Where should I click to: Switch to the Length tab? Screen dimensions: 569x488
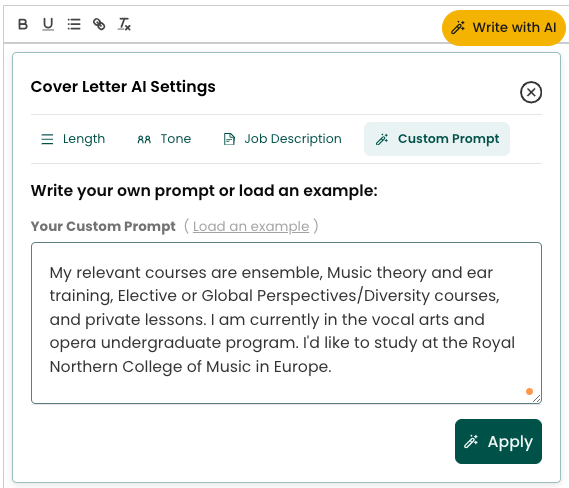73,139
